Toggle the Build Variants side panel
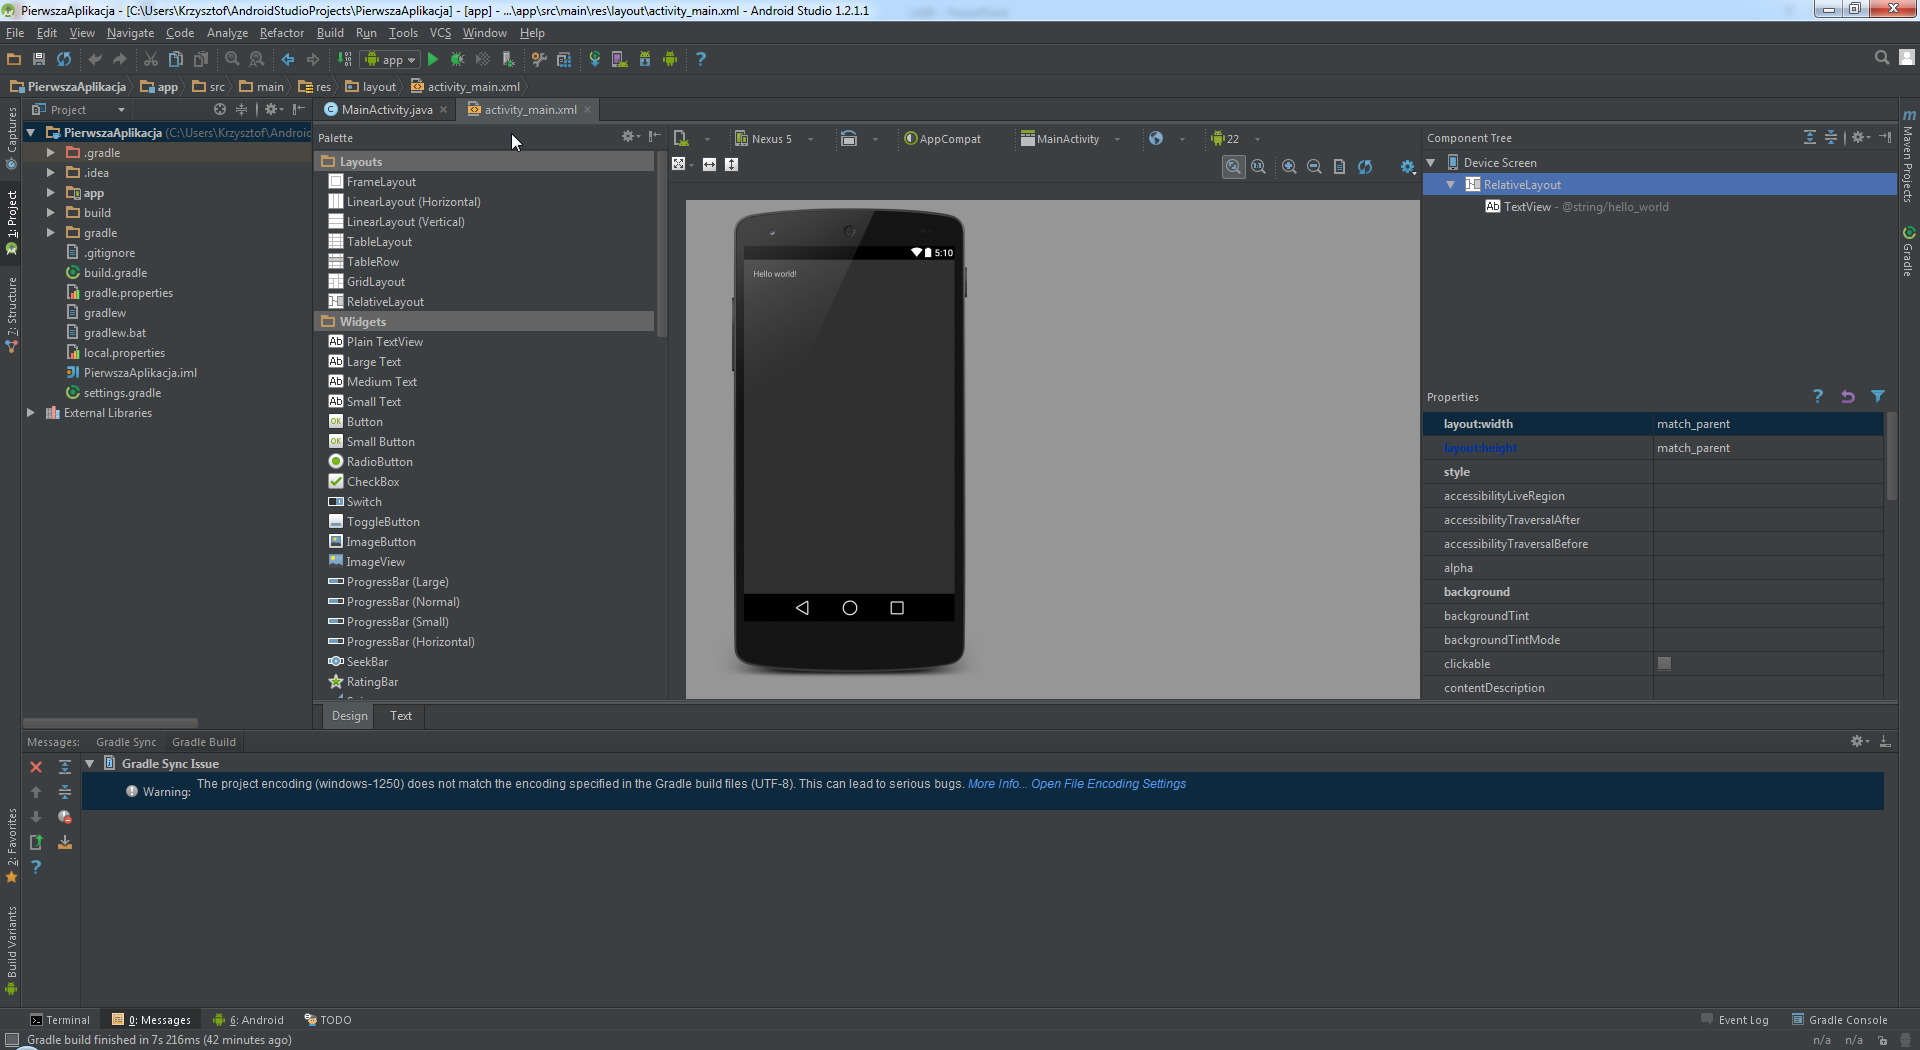 click(x=11, y=950)
